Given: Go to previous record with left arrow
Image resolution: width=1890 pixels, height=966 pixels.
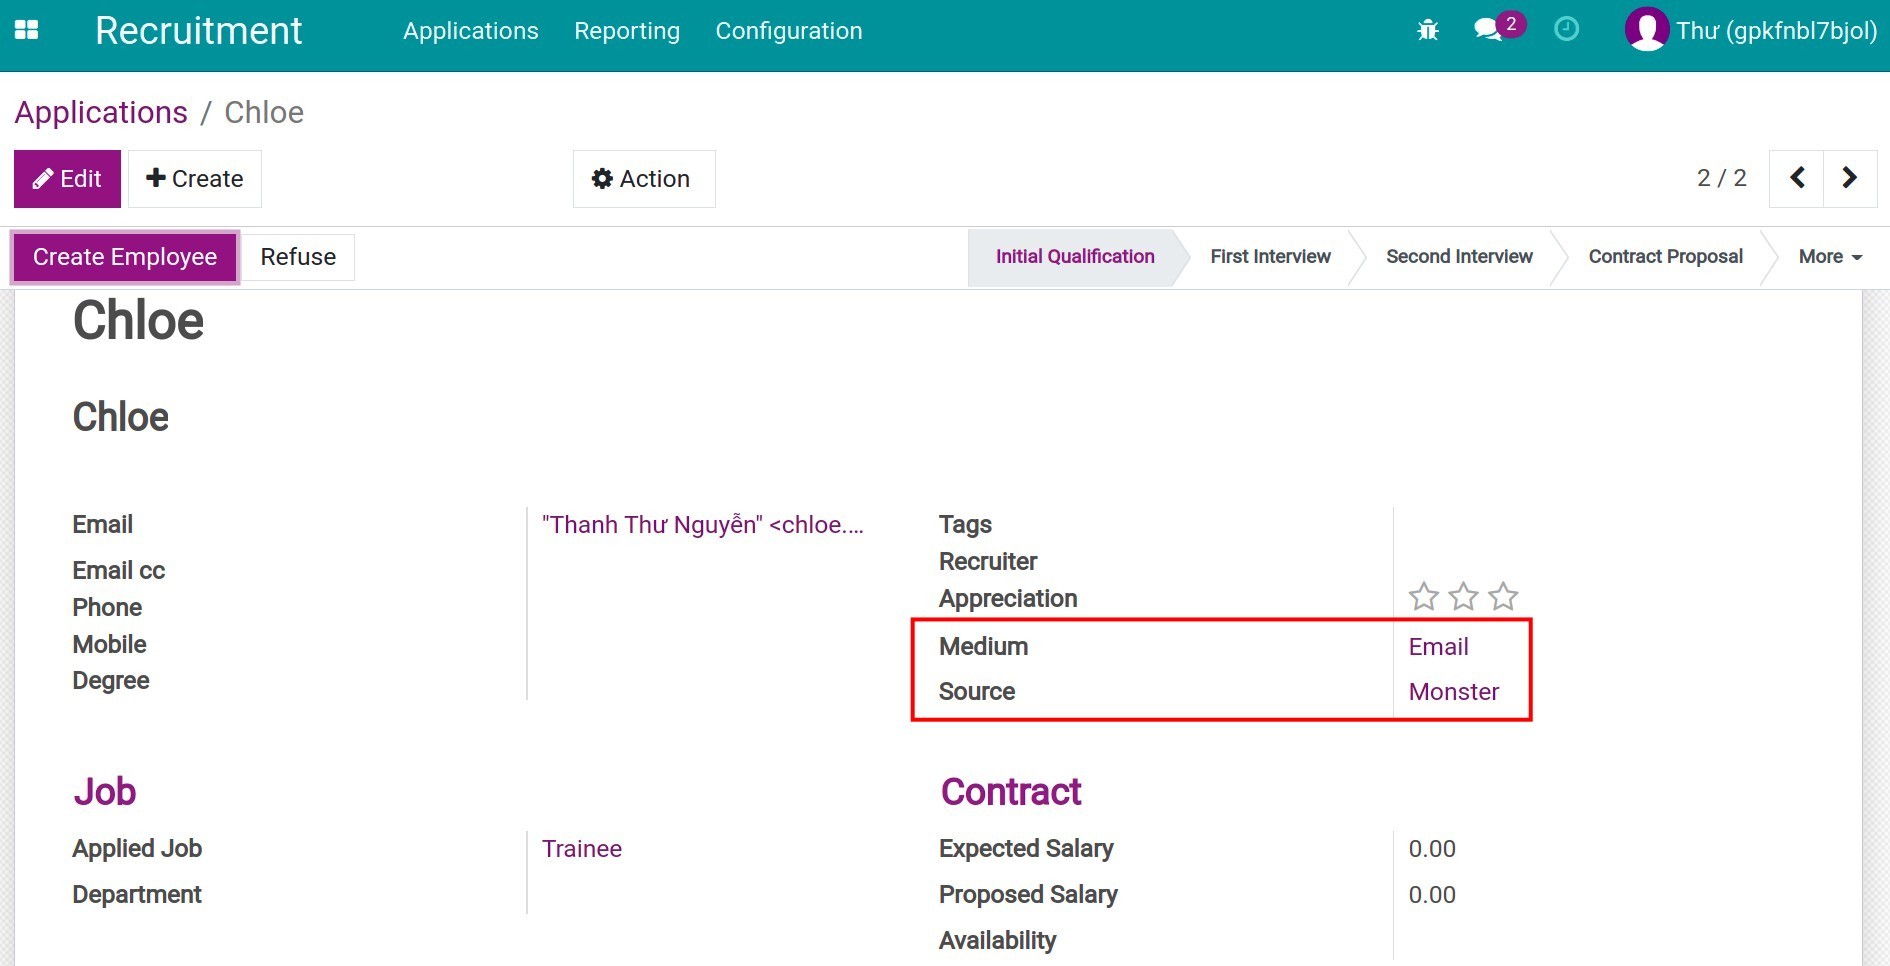Looking at the screenshot, I should point(1796,178).
